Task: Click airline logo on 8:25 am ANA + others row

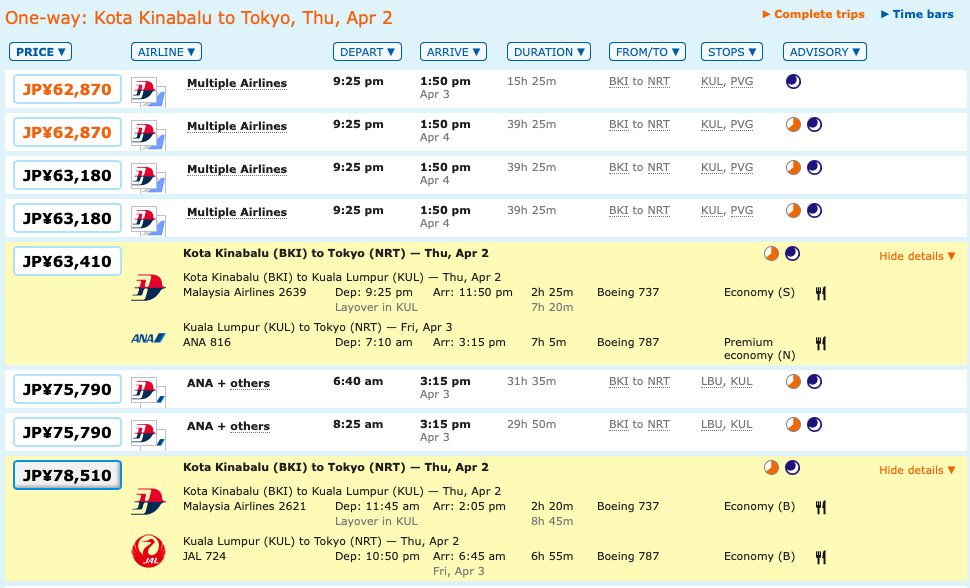Action: (148, 435)
